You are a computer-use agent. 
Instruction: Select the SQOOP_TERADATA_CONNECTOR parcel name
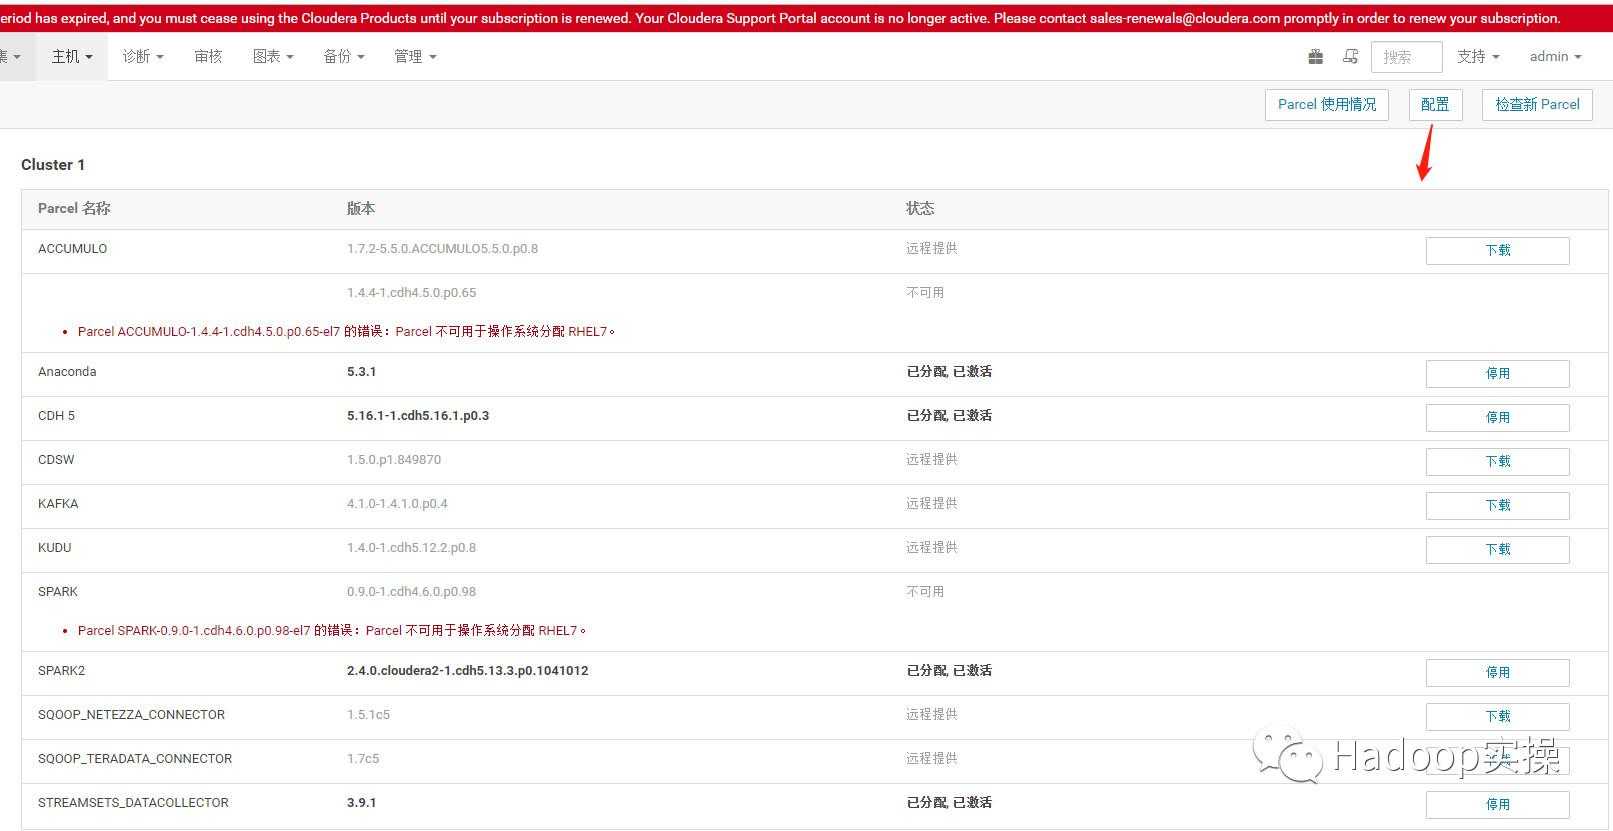(135, 758)
